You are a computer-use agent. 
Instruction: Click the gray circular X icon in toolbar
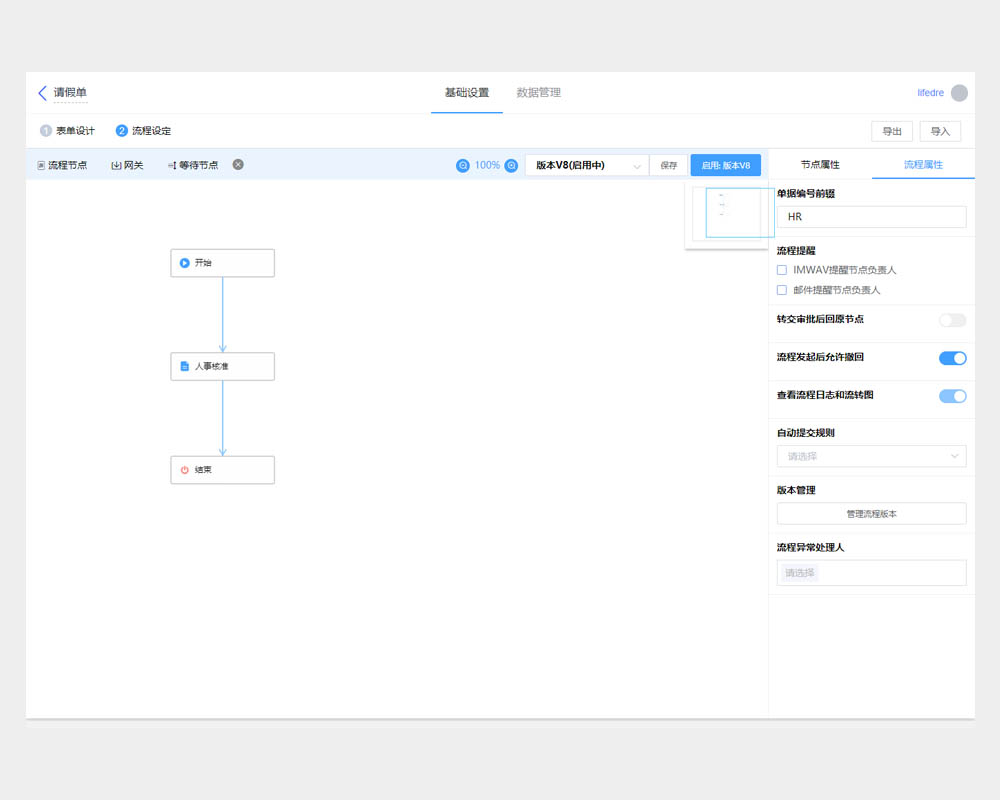point(238,164)
